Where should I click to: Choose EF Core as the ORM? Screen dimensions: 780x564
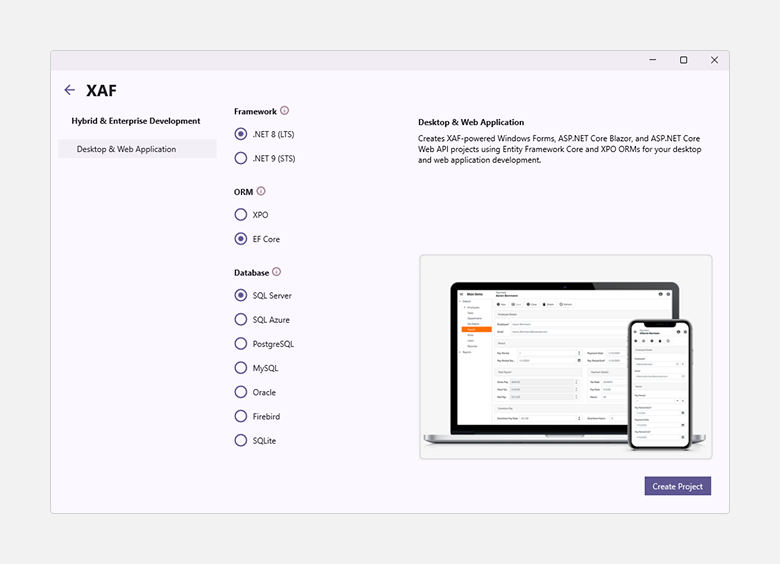pos(240,239)
